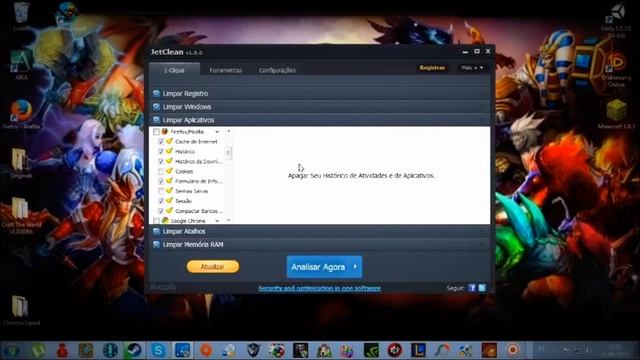Click the Limpar Registro section icon

click(156, 93)
